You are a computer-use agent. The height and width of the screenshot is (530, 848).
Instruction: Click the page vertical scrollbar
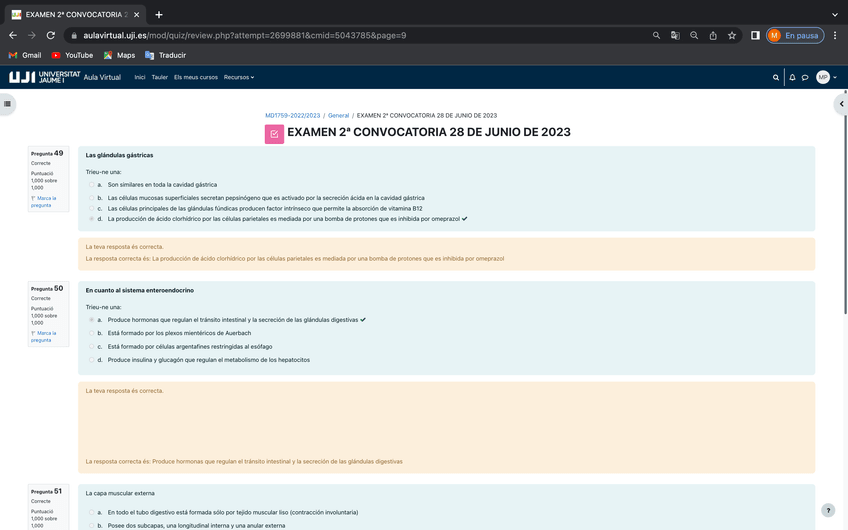coord(845,216)
